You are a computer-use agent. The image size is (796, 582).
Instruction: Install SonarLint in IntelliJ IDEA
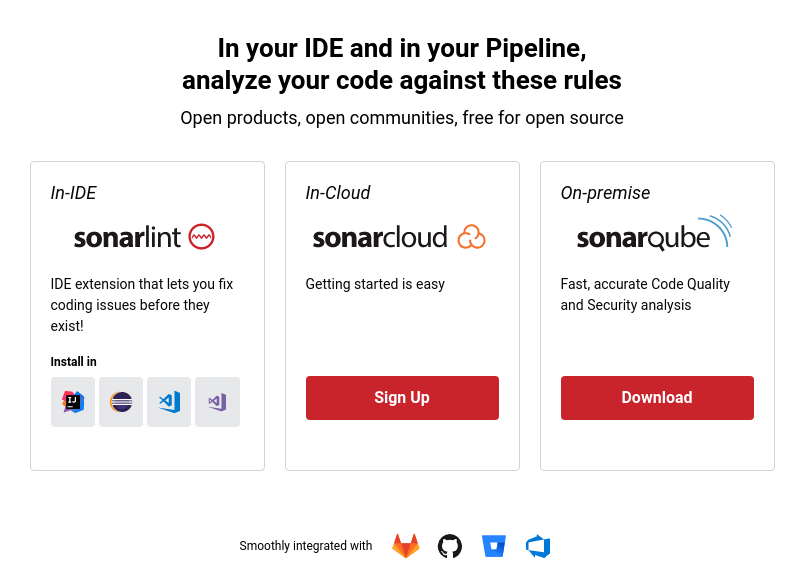(x=73, y=402)
